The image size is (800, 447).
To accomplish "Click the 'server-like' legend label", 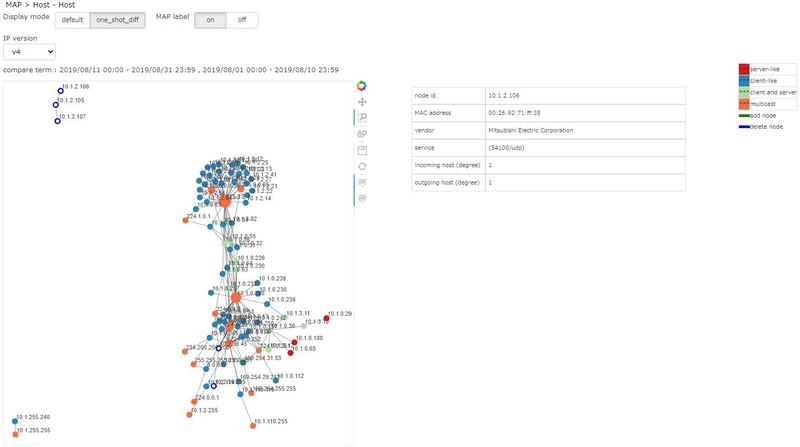I will coord(765,69).
